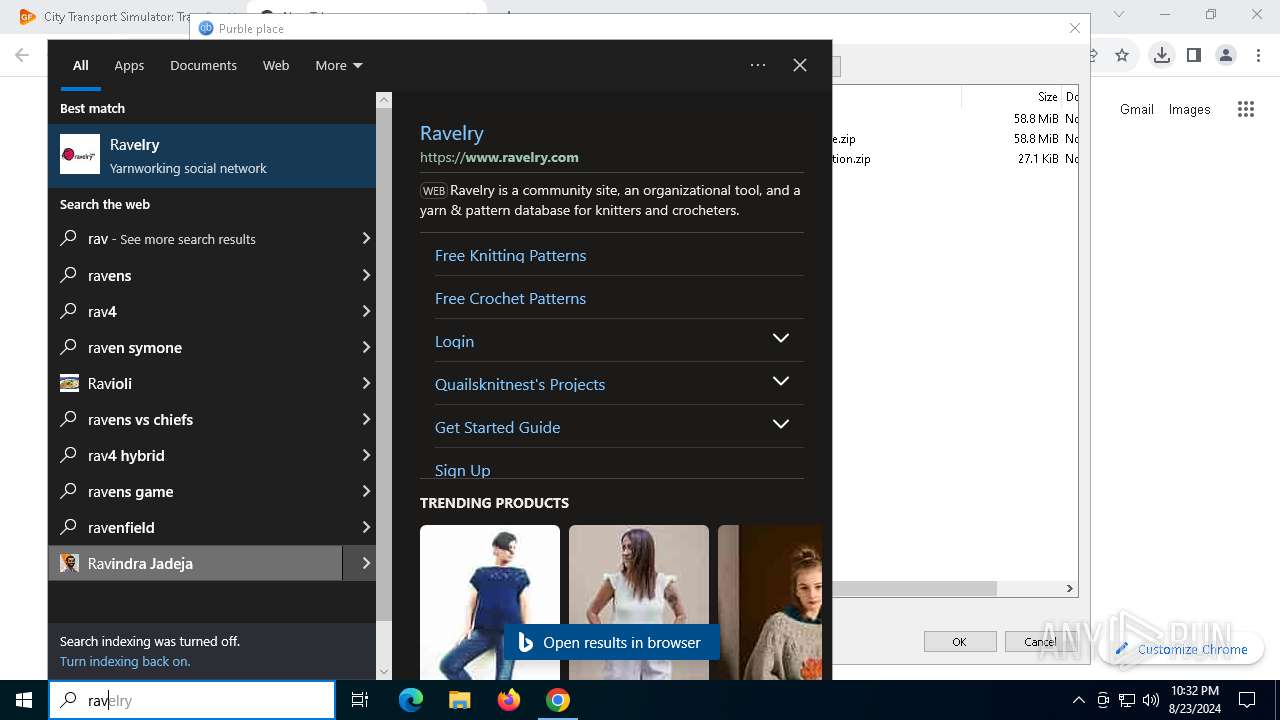Close the Purble place dialog
This screenshot has height=720, width=1280.
1075,28
